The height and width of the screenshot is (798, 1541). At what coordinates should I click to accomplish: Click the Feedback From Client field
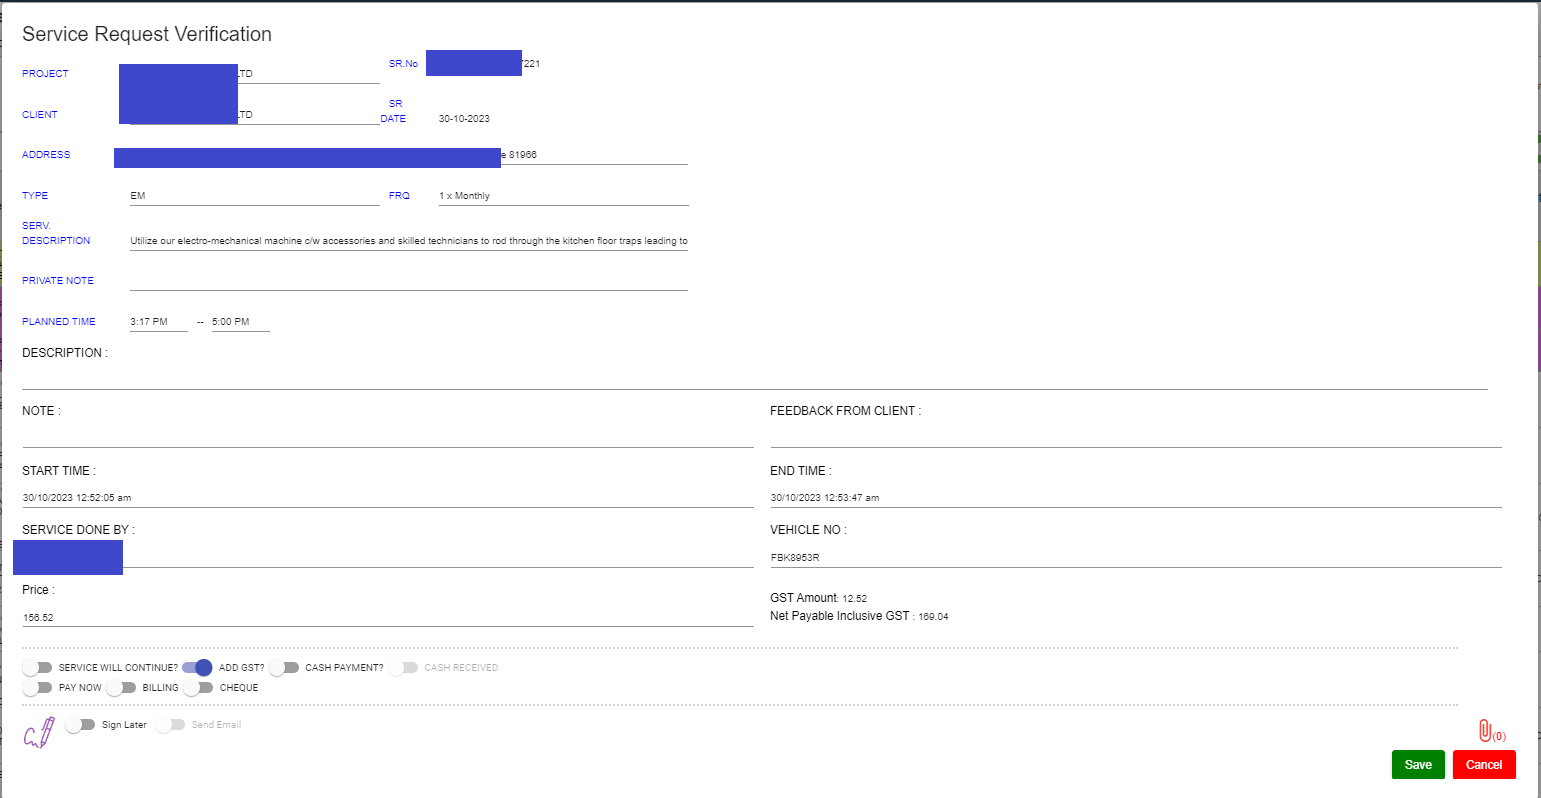click(x=1135, y=437)
